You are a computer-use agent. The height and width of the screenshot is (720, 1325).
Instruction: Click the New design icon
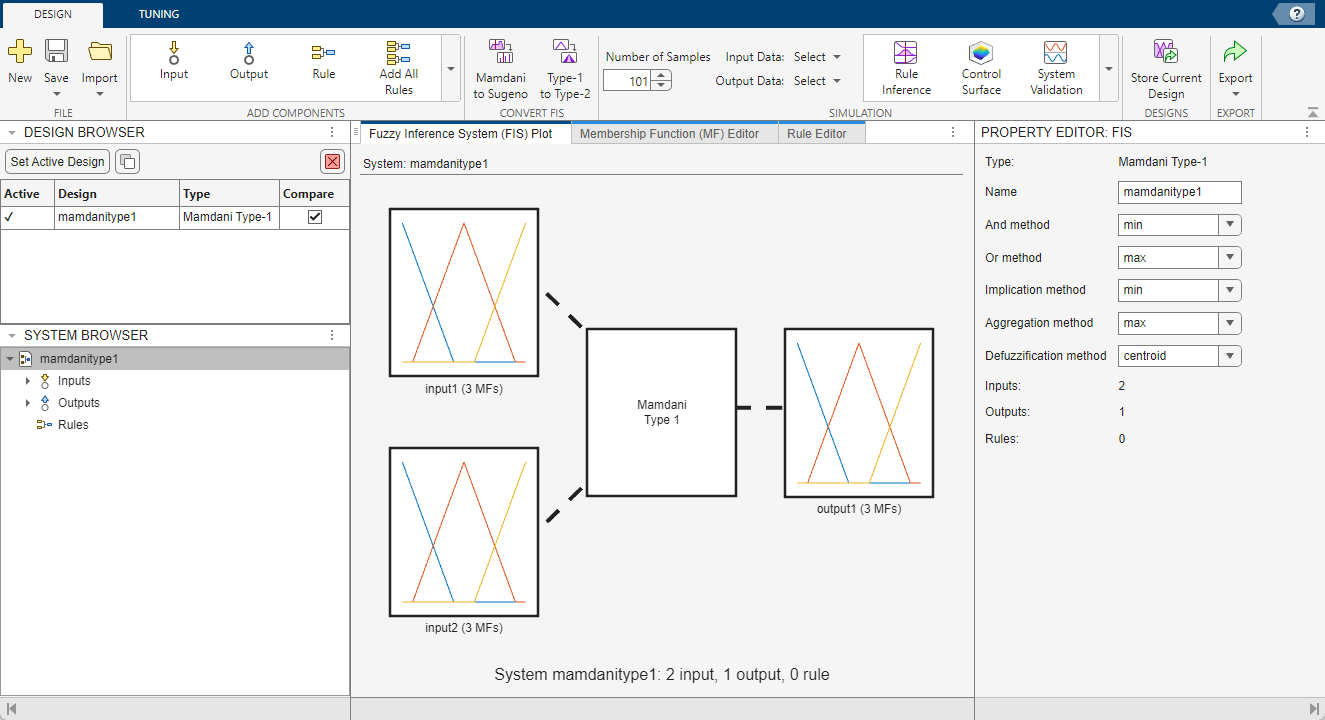pyautogui.click(x=20, y=51)
